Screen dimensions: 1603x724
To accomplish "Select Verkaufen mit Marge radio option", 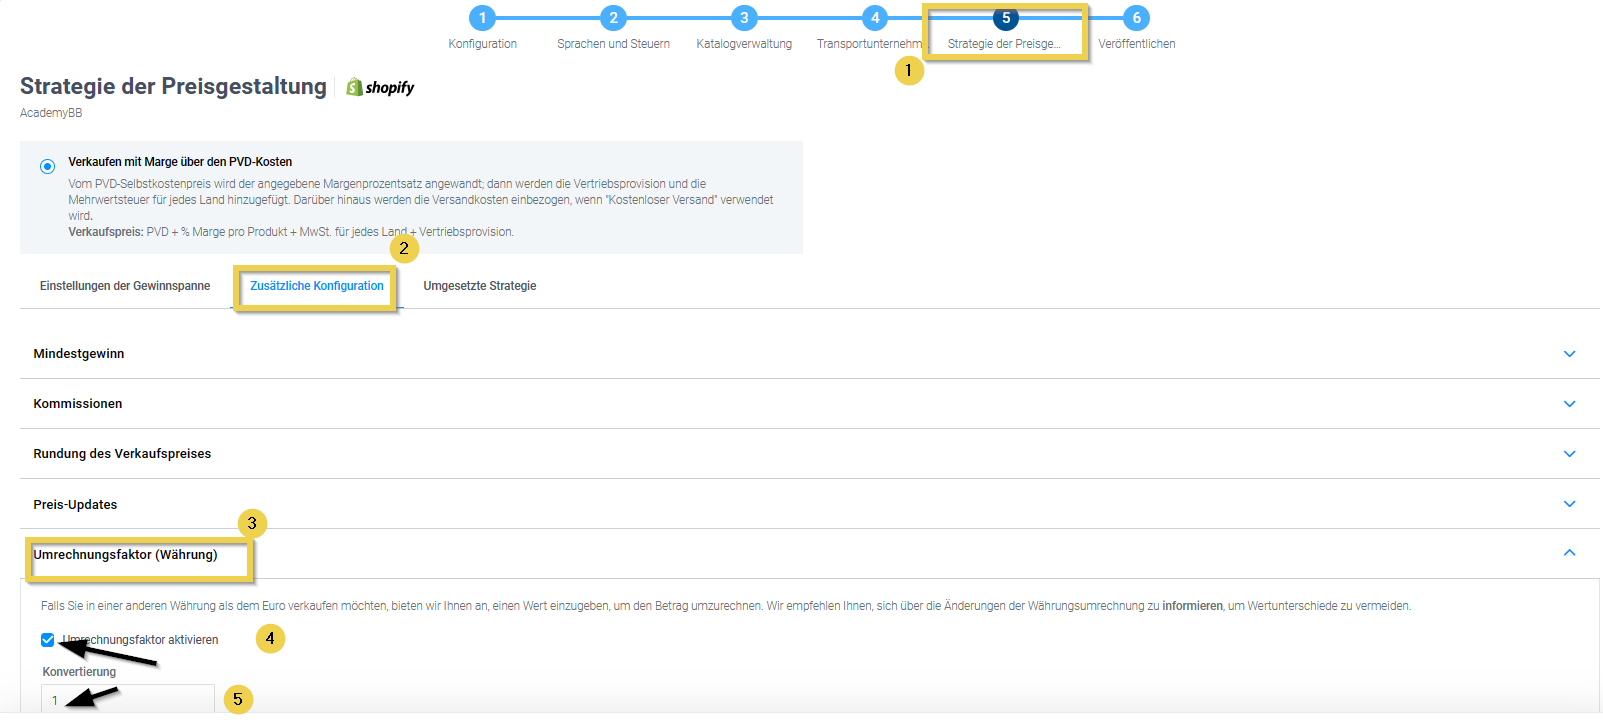I will click(48, 166).
